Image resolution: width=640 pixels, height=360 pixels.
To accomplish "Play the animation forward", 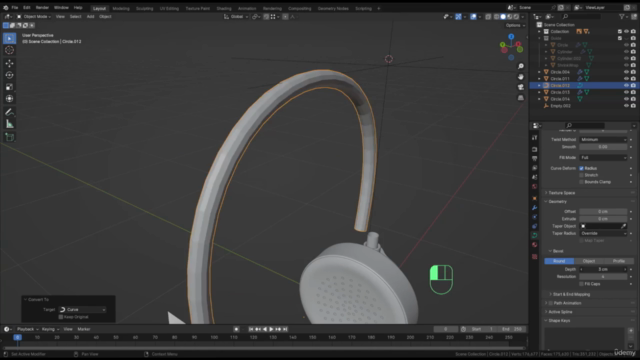I will tap(271, 329).
